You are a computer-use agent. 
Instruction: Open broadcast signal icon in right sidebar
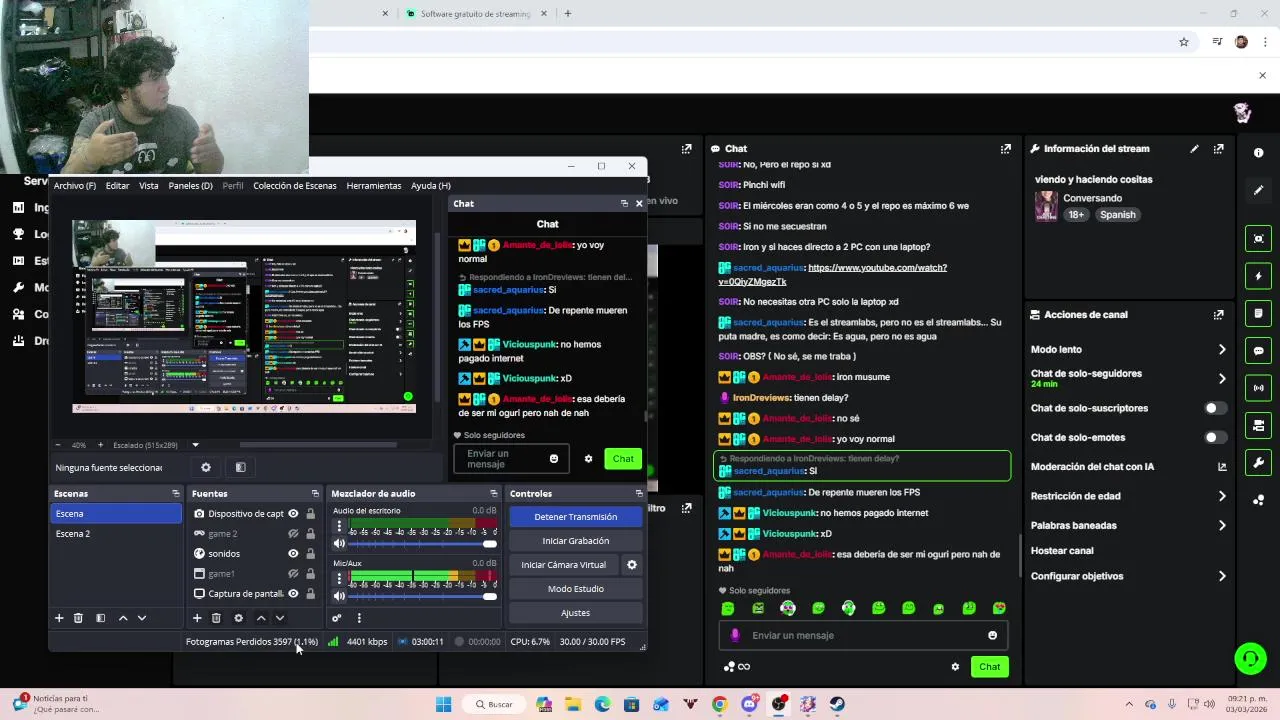point(1258,388)
